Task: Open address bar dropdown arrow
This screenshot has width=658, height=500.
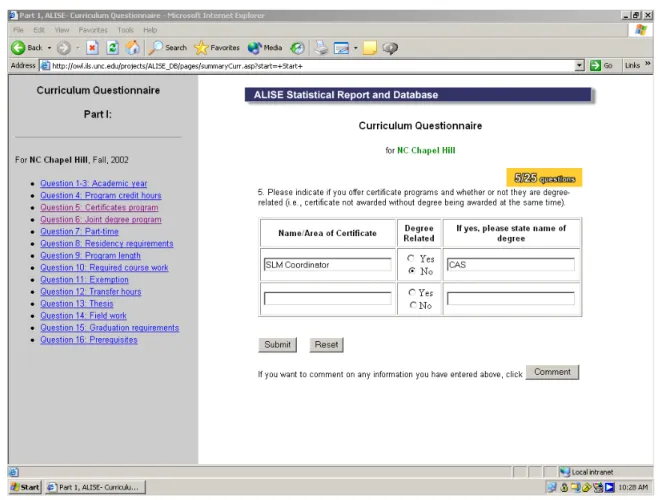Action: point(579,65)
